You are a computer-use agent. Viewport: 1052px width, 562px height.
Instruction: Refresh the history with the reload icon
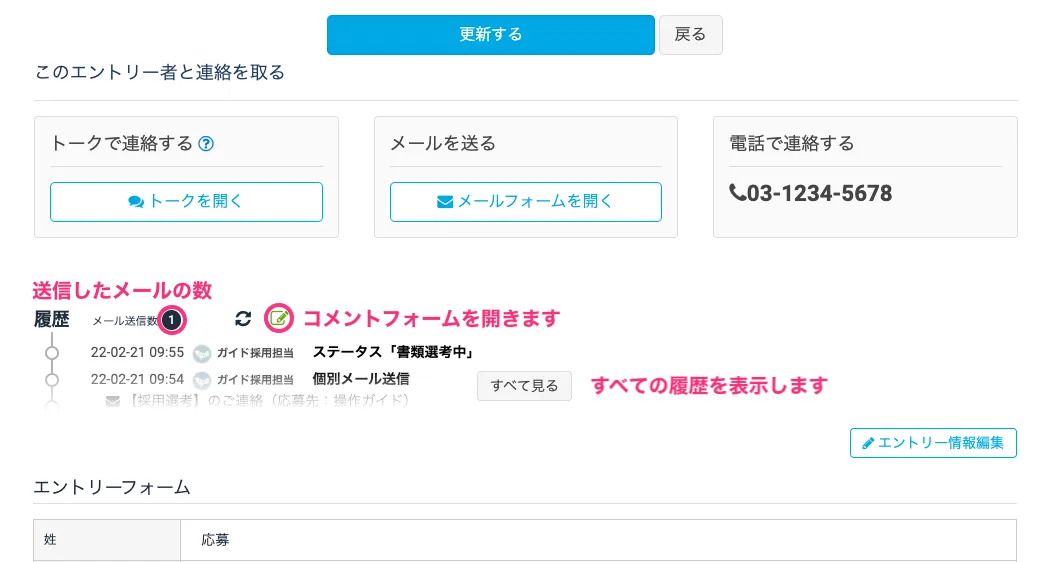point(243,319)
